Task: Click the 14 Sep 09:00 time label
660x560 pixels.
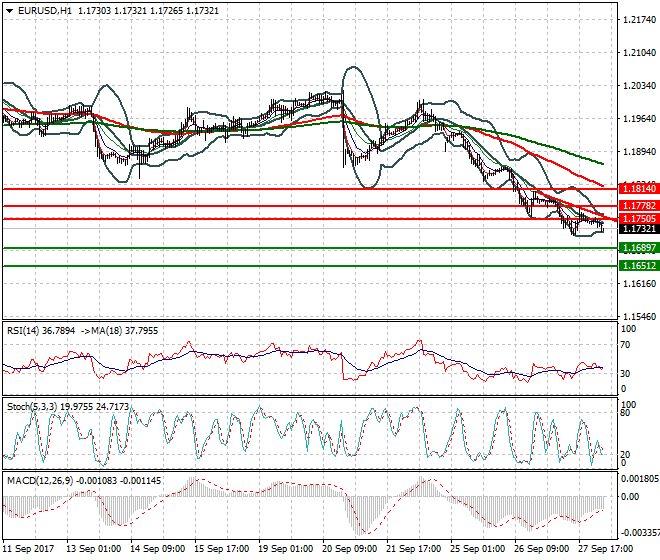Action: pos(157,549)
